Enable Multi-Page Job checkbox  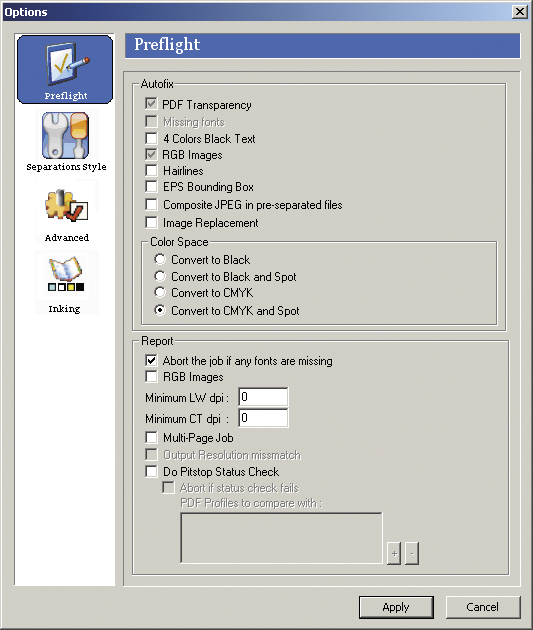(x=151, y=437)
